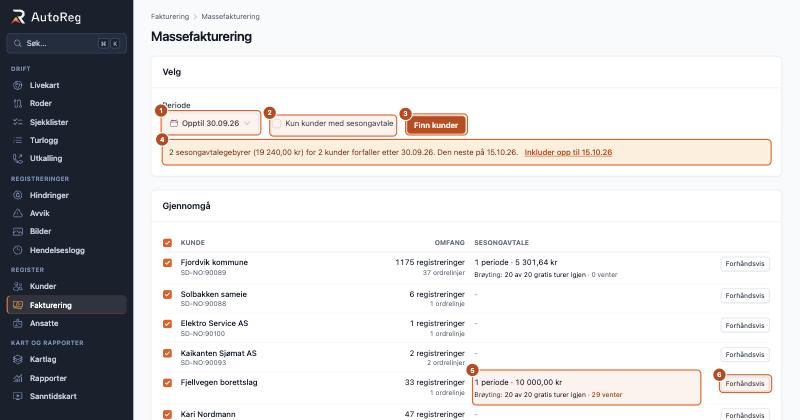Click Forhåndsvis for Fjellvegen borettslag
This screenshot has height=420, width=800.
(x=745, y=383)
